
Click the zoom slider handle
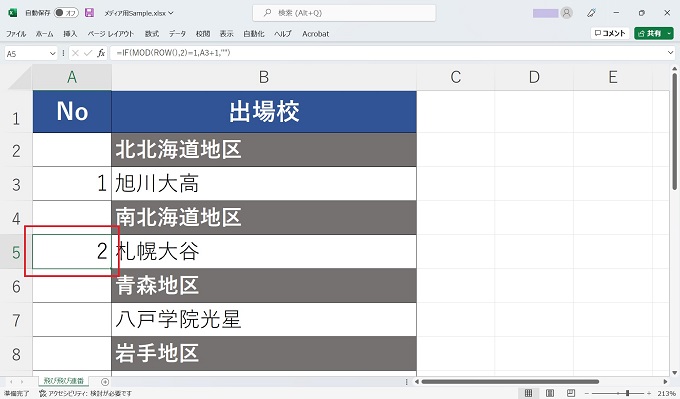pos(627,393)
